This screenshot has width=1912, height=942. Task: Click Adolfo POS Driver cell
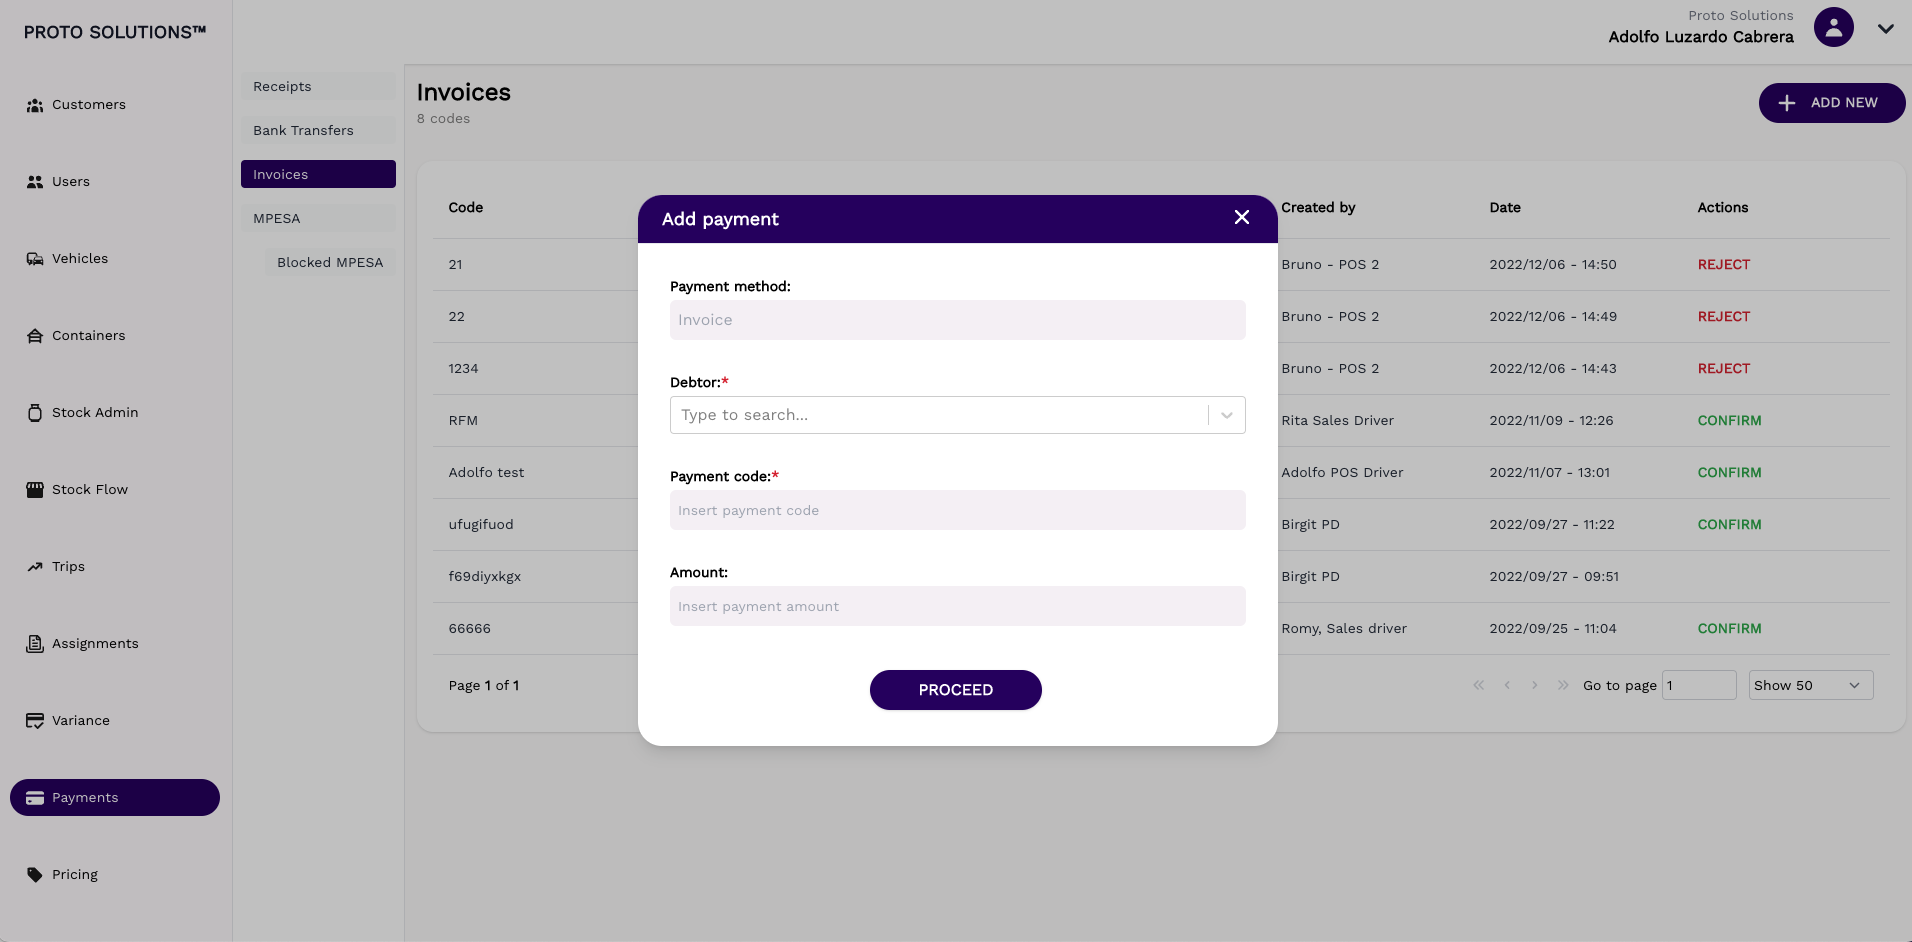tap(1342, 473)
